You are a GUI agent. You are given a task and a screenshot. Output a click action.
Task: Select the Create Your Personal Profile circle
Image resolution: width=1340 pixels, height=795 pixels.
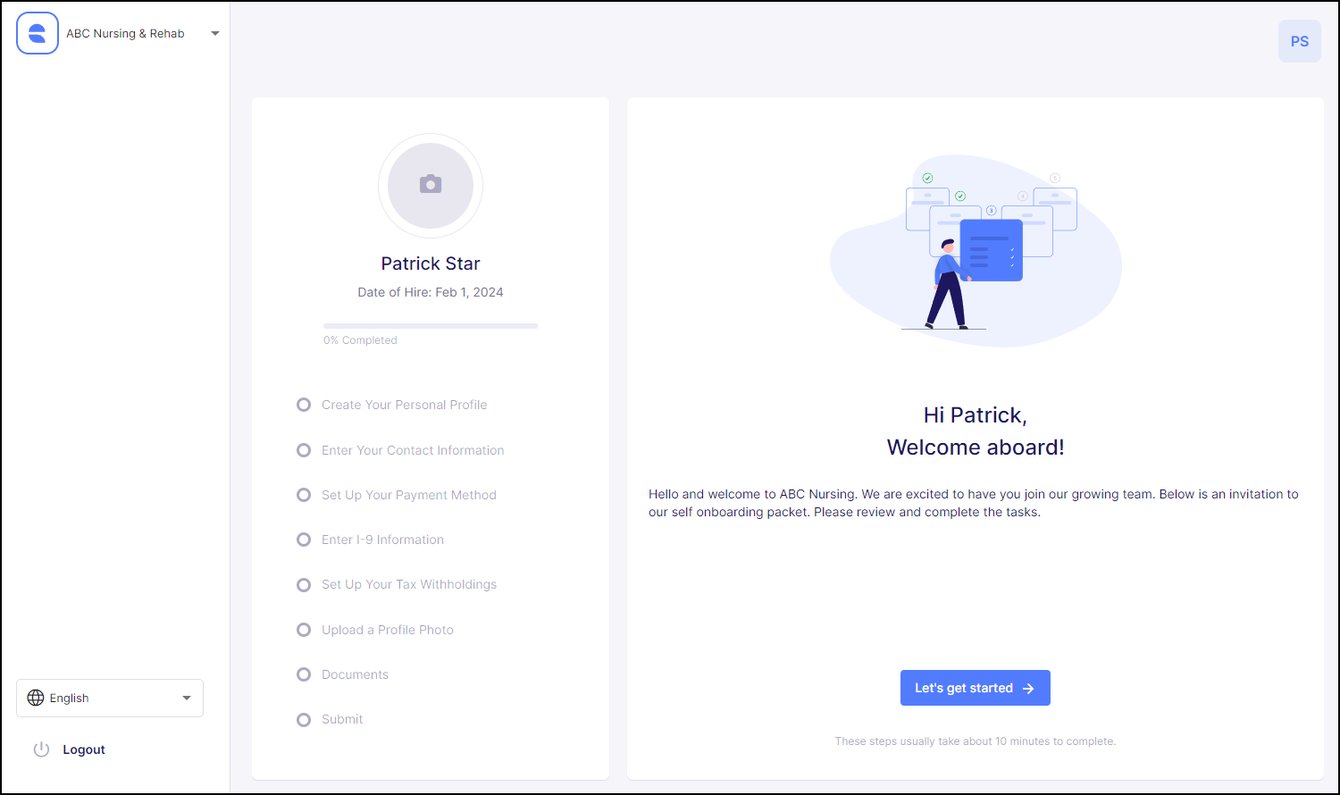(304, 405)
